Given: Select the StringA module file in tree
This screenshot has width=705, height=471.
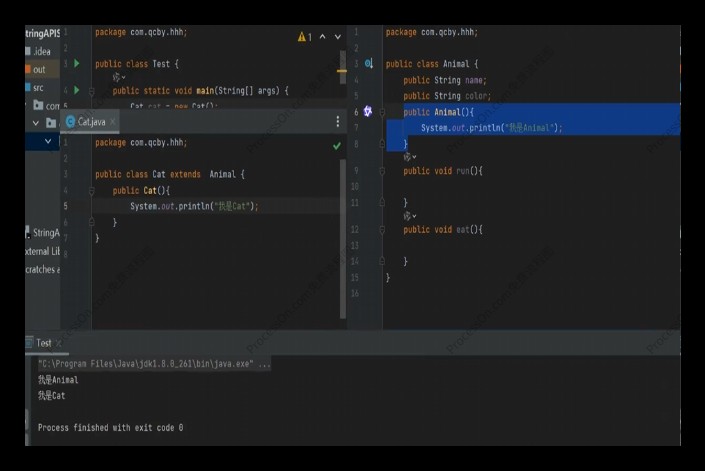Looking at the screenshot, I should 45,233.
